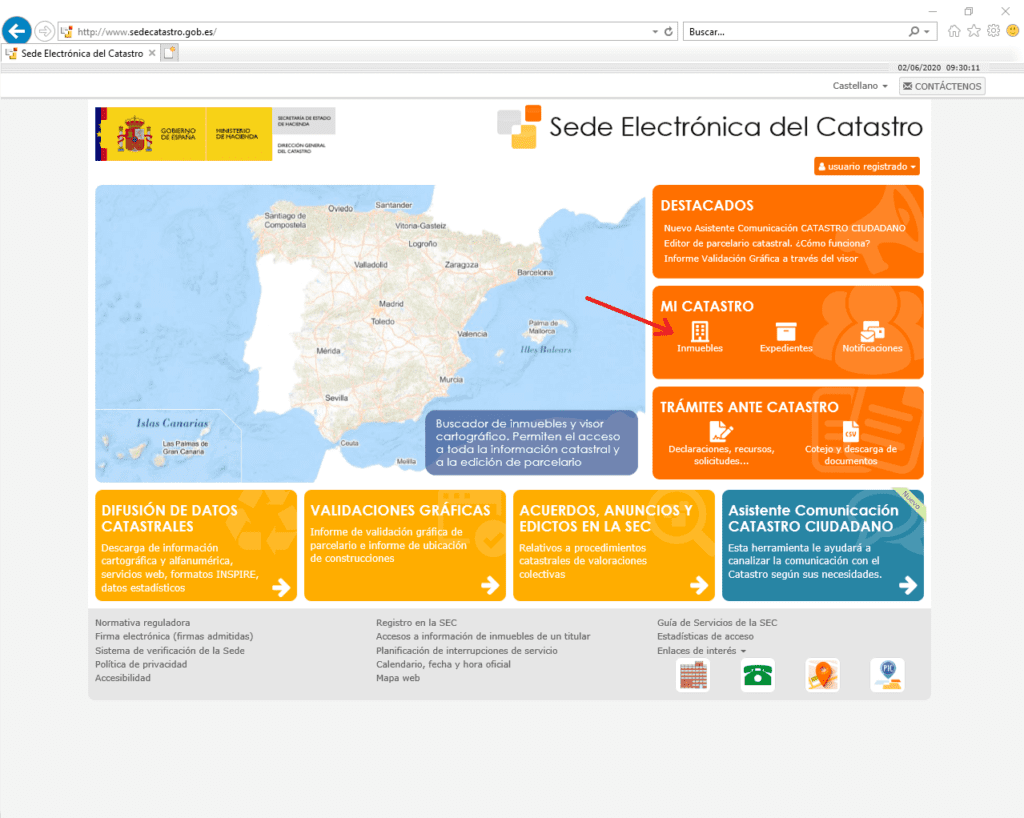Open the Inmuebles icon in Mi Catastro
This screenshot has height=818, width=1024.
coord(699,332)
